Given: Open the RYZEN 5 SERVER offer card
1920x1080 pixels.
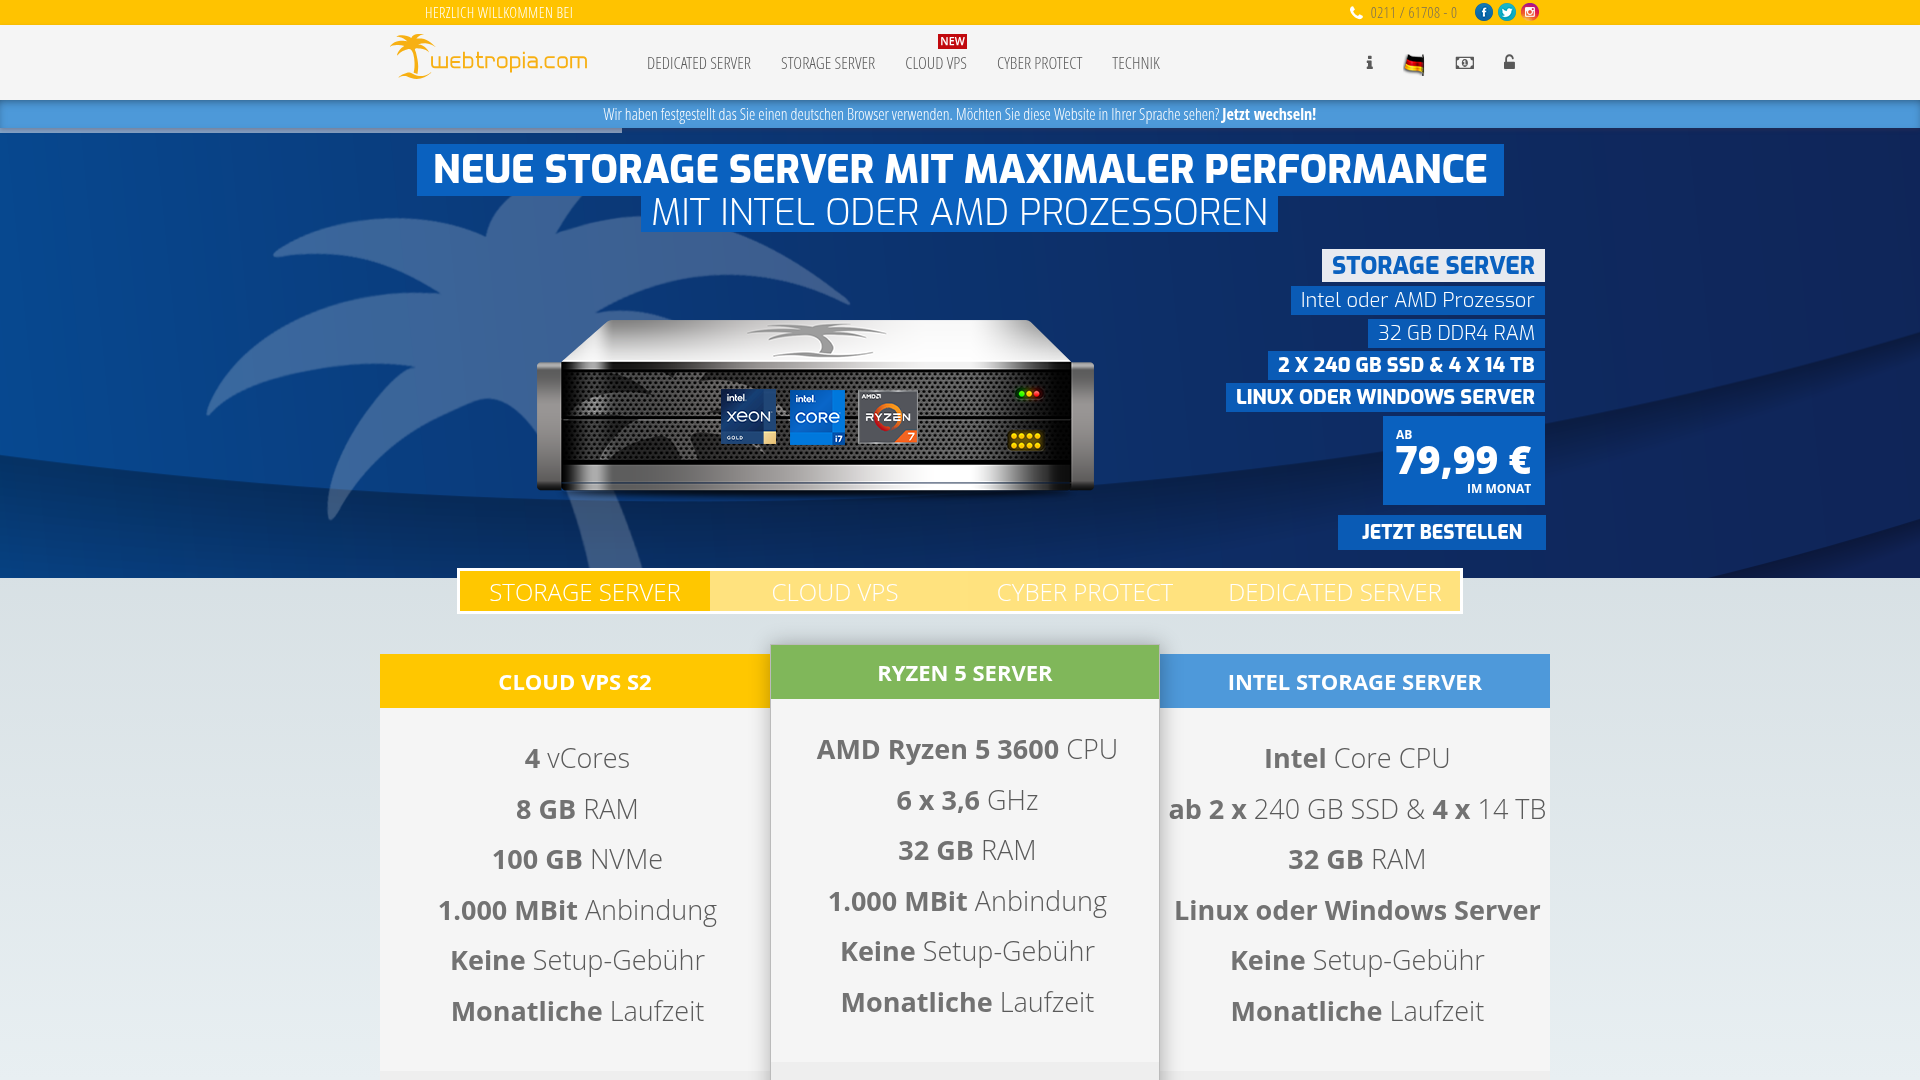Looking at the screenshot, I should point(964,673).
